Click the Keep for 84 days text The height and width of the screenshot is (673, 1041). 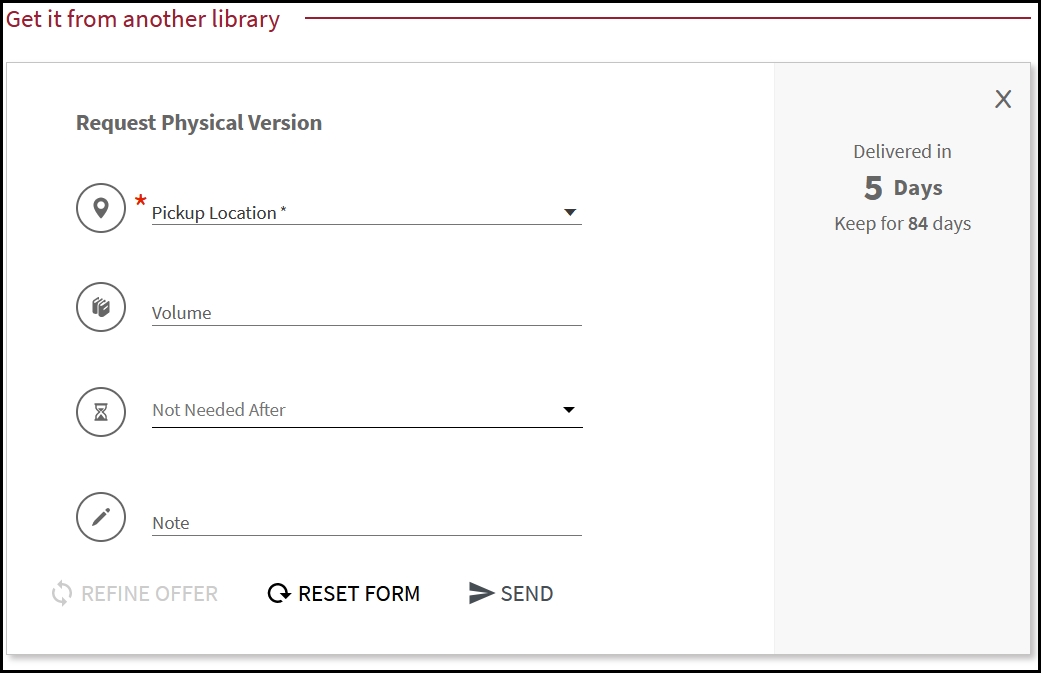[x=902, y=223]
